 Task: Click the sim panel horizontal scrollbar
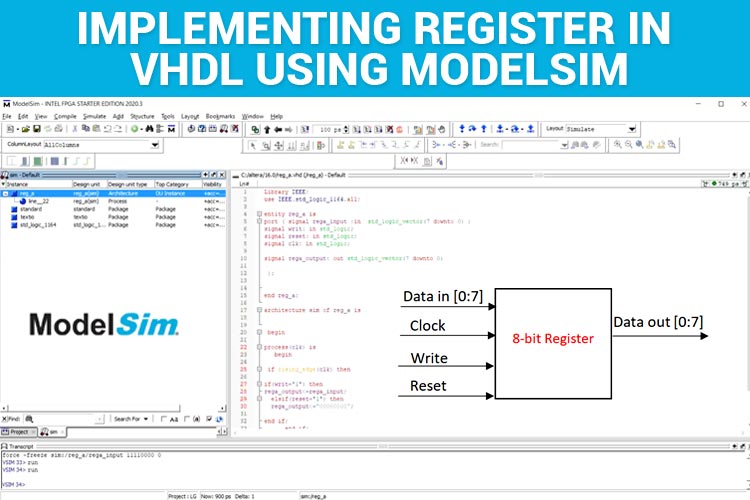(113, 409)
